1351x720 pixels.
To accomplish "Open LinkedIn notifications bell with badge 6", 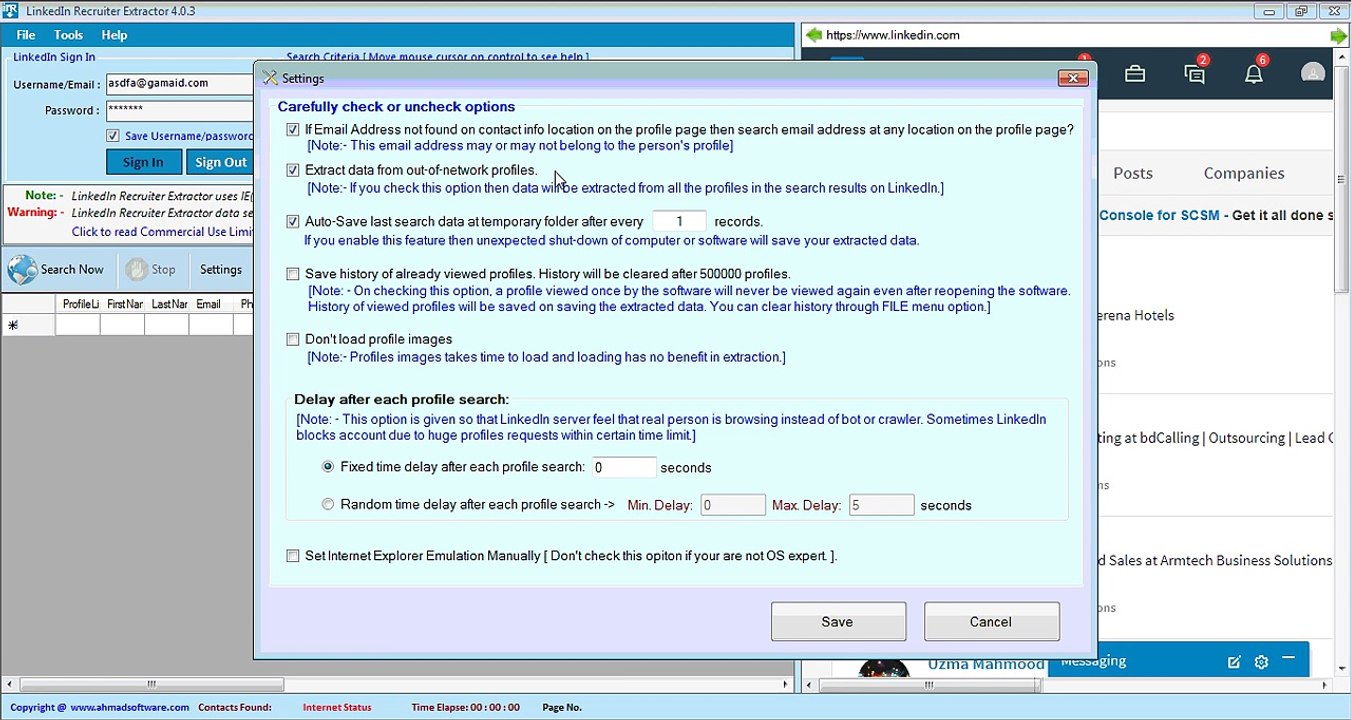I will tap(1253, 74).
